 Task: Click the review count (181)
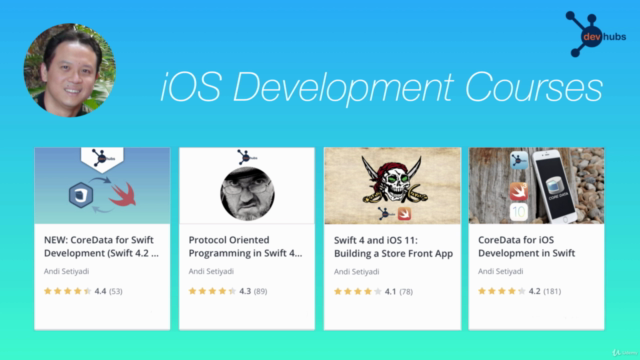coord(552,291)
